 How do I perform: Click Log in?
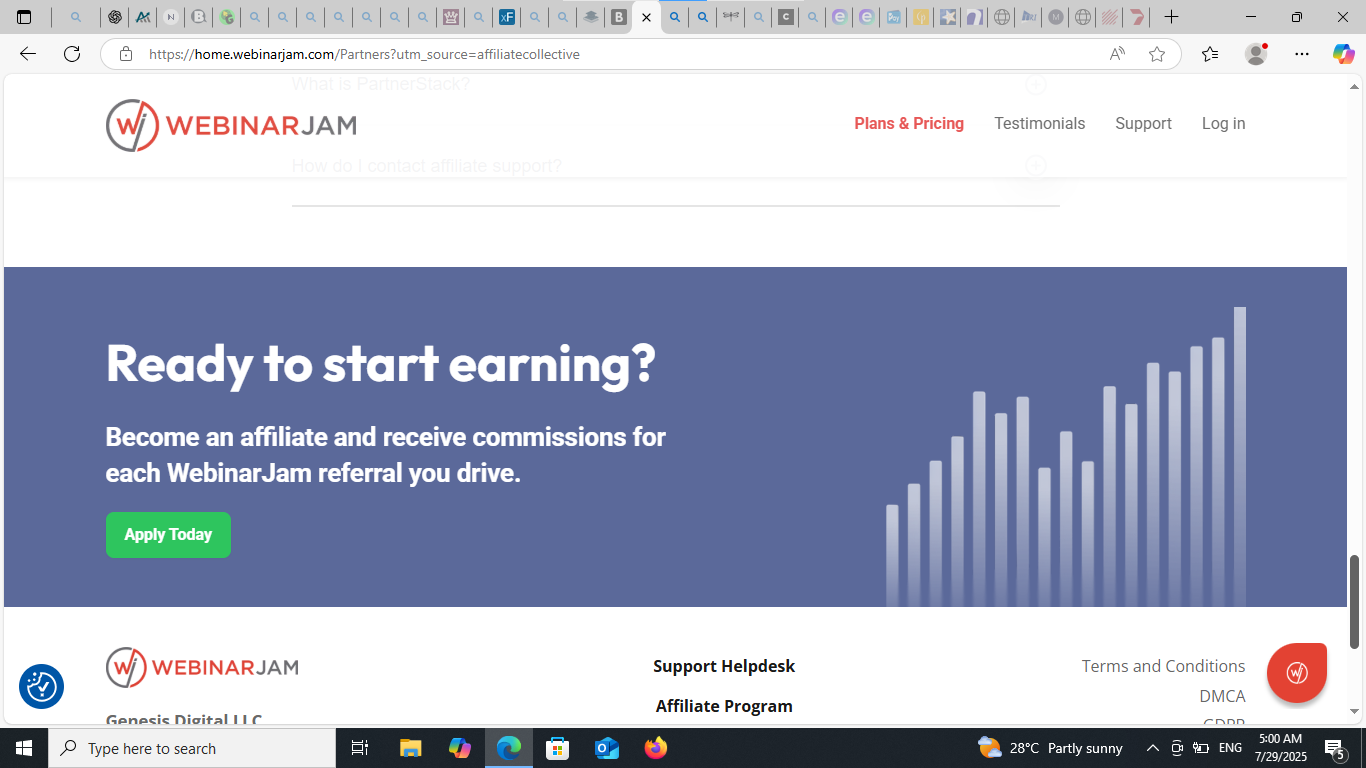pyautogui.click(x=1223, y=123)
